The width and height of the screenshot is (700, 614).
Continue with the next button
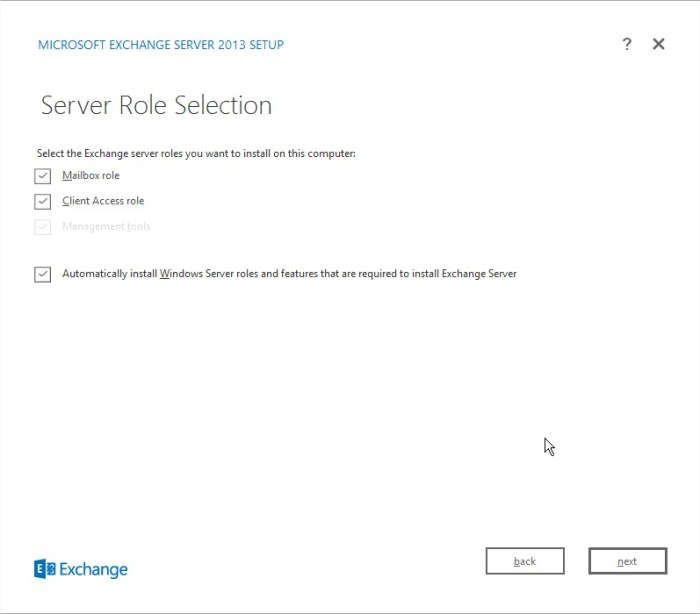[x=628, y=561]
